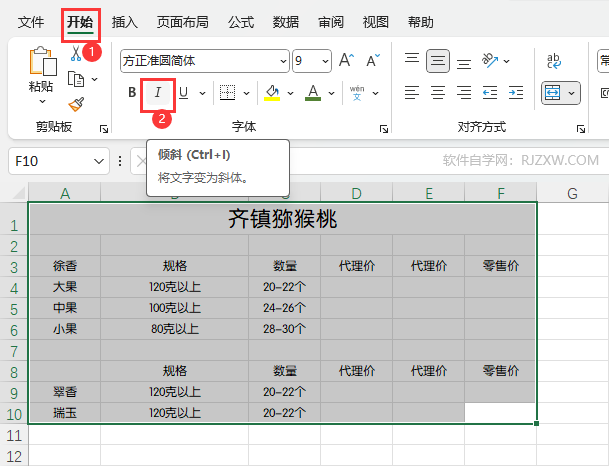
Task: Click the Cut scissors icon
Action: pos(76,53)
